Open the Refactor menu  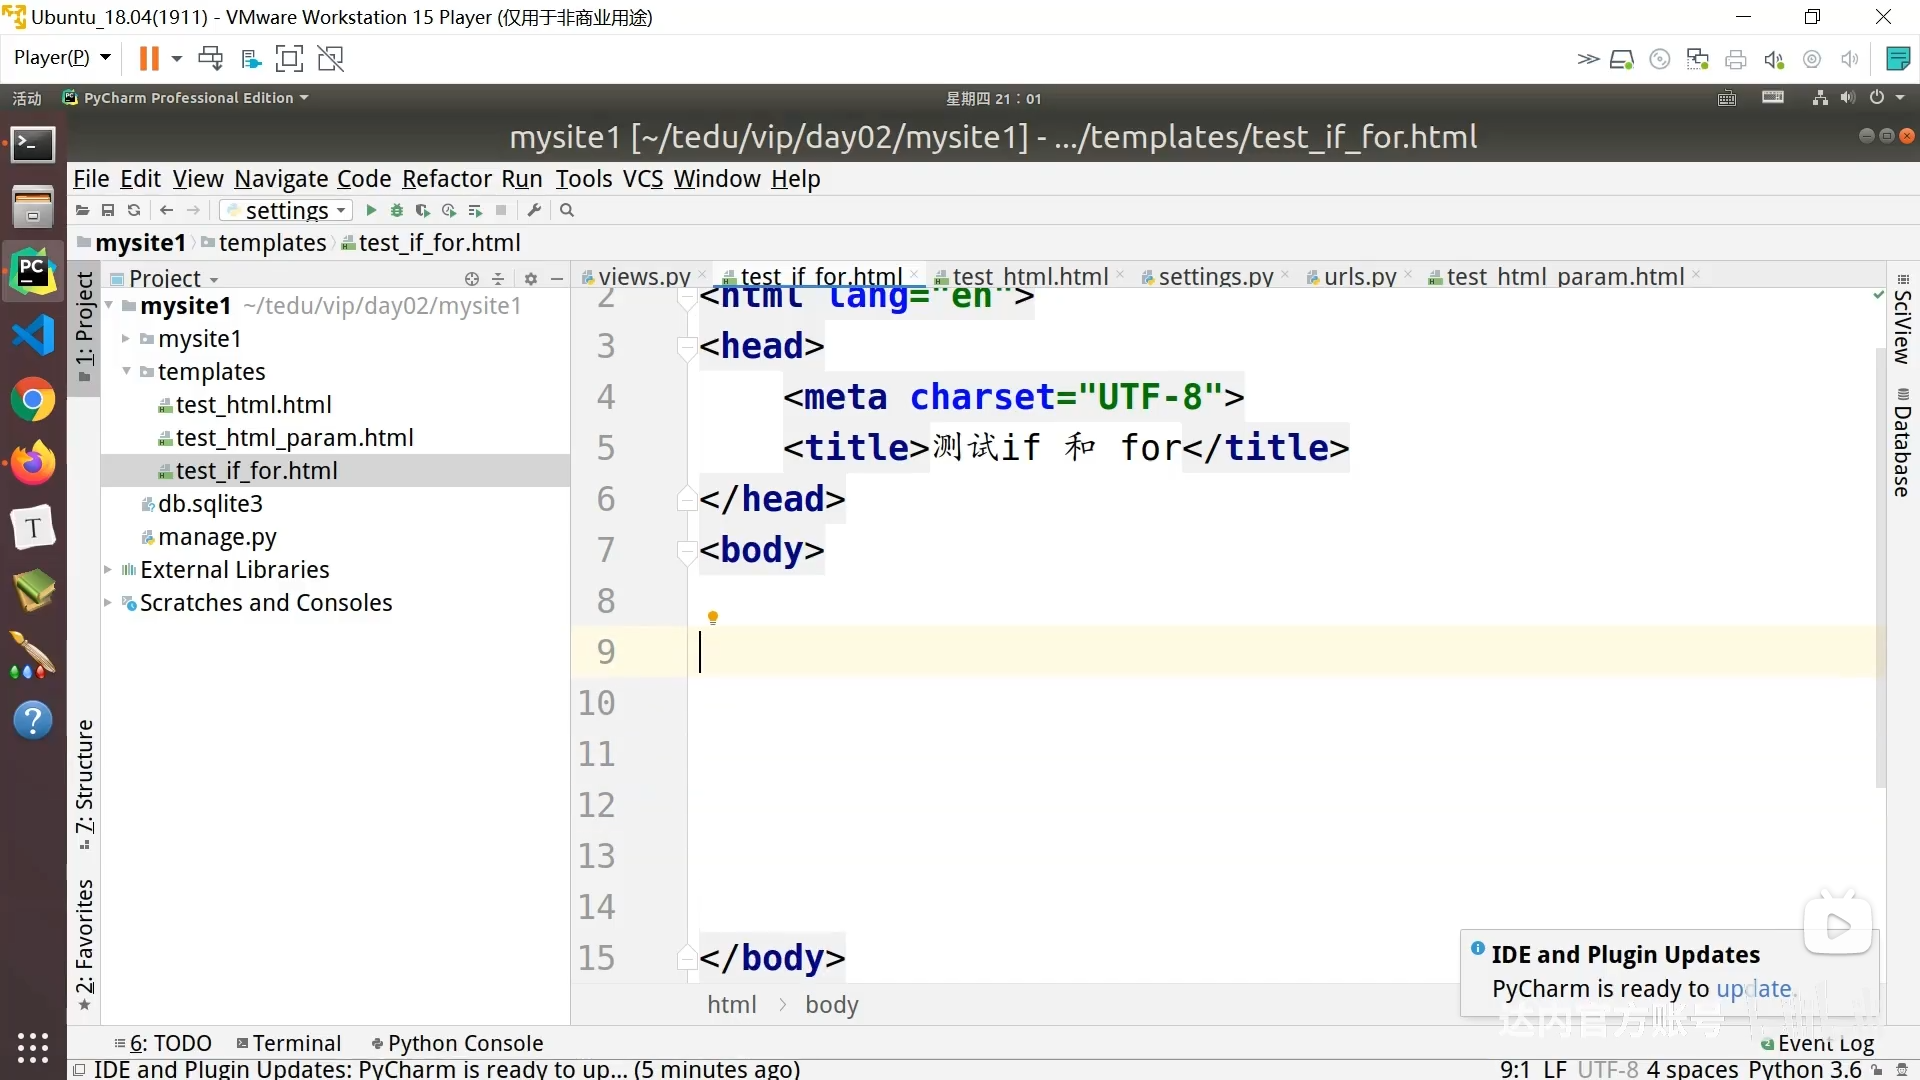point(446,179)
